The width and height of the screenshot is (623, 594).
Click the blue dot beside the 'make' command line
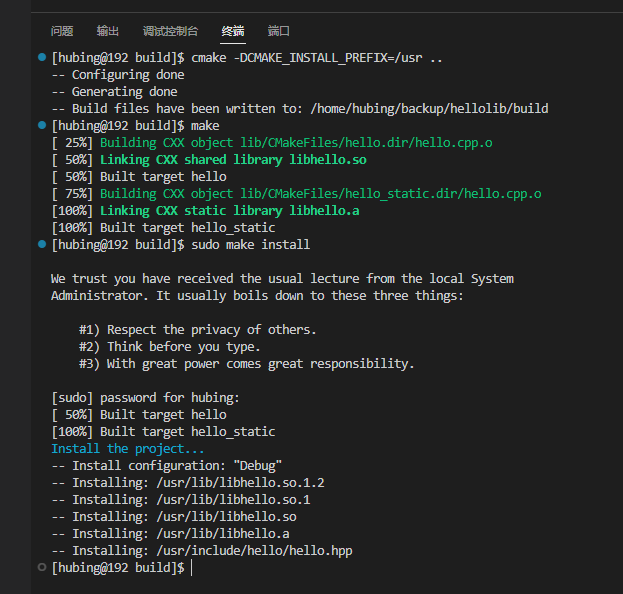click(x=42, y=125)
